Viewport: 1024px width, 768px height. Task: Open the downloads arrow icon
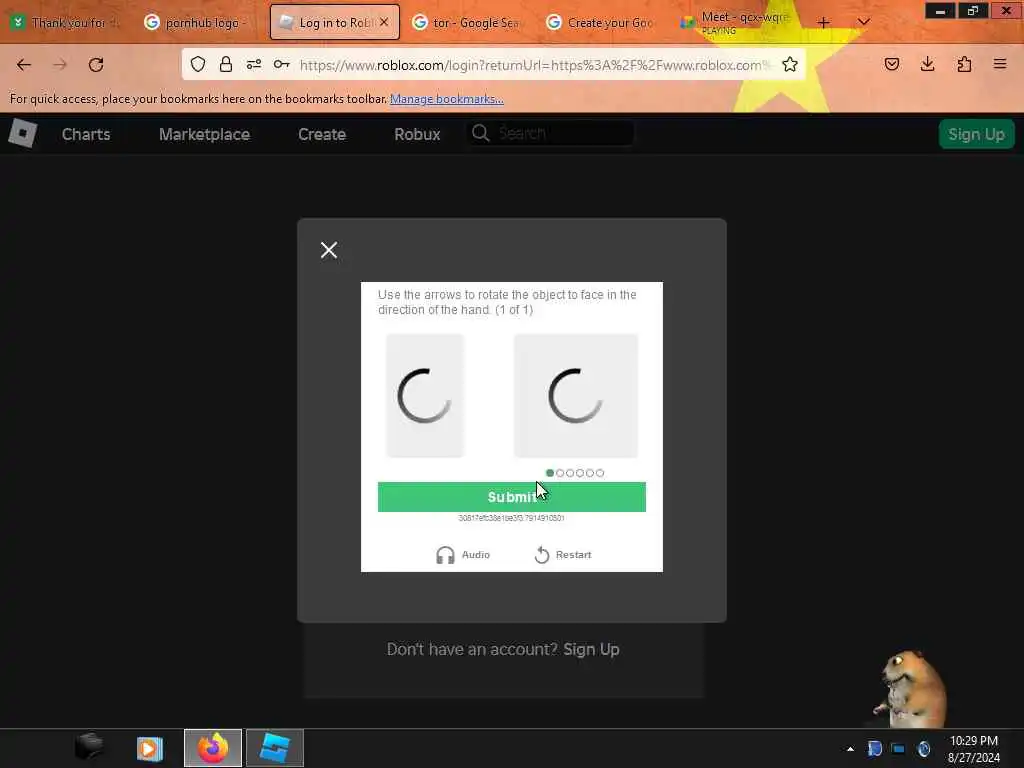pyautogui.click(x=928, y=64)
